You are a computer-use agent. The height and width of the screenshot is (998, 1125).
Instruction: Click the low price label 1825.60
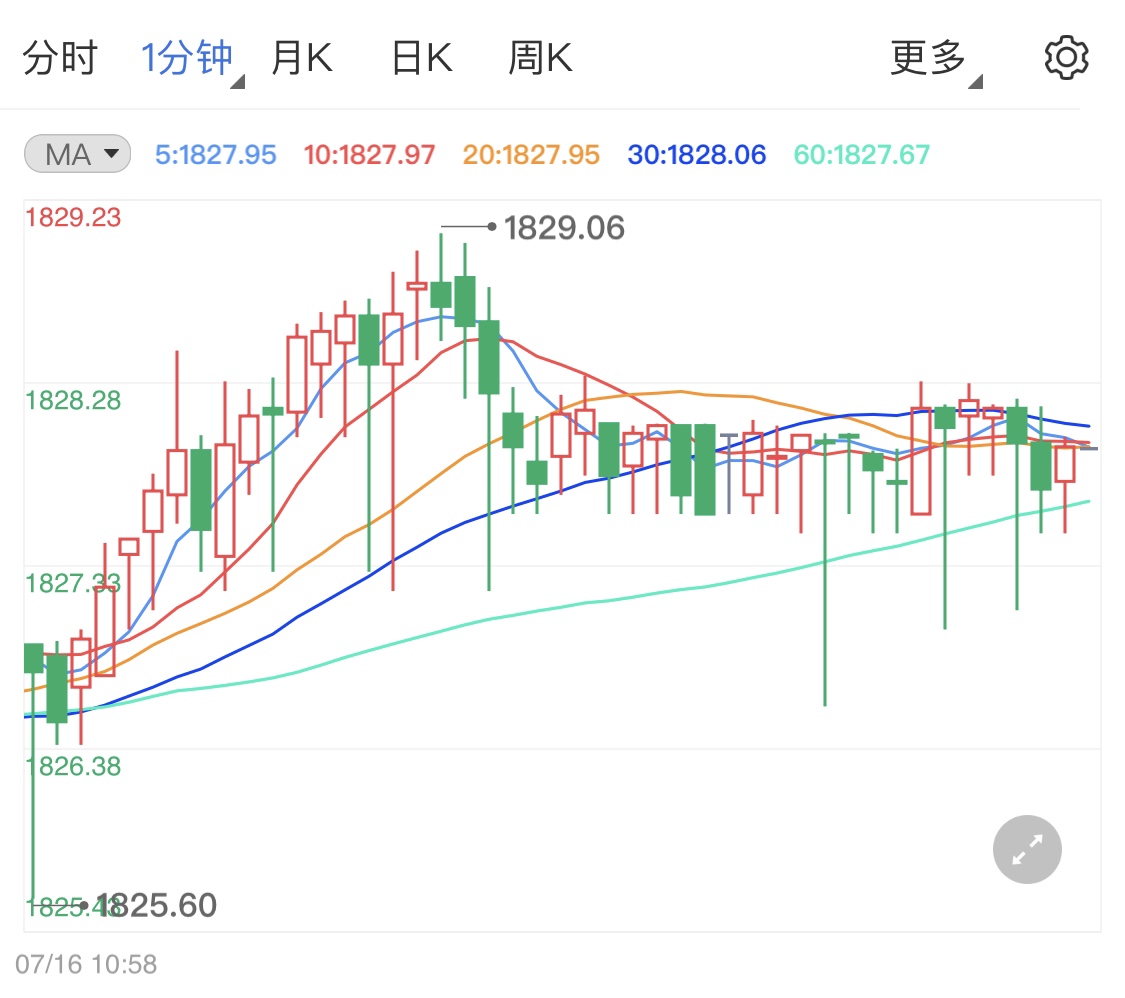156,905
